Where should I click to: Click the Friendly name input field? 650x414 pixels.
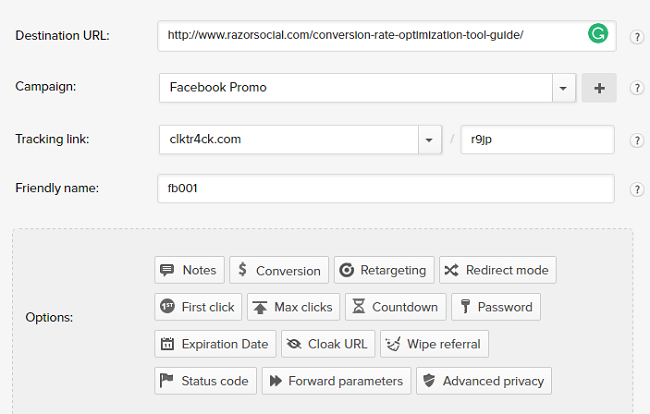pyautogui.click(x=385, y=188)
